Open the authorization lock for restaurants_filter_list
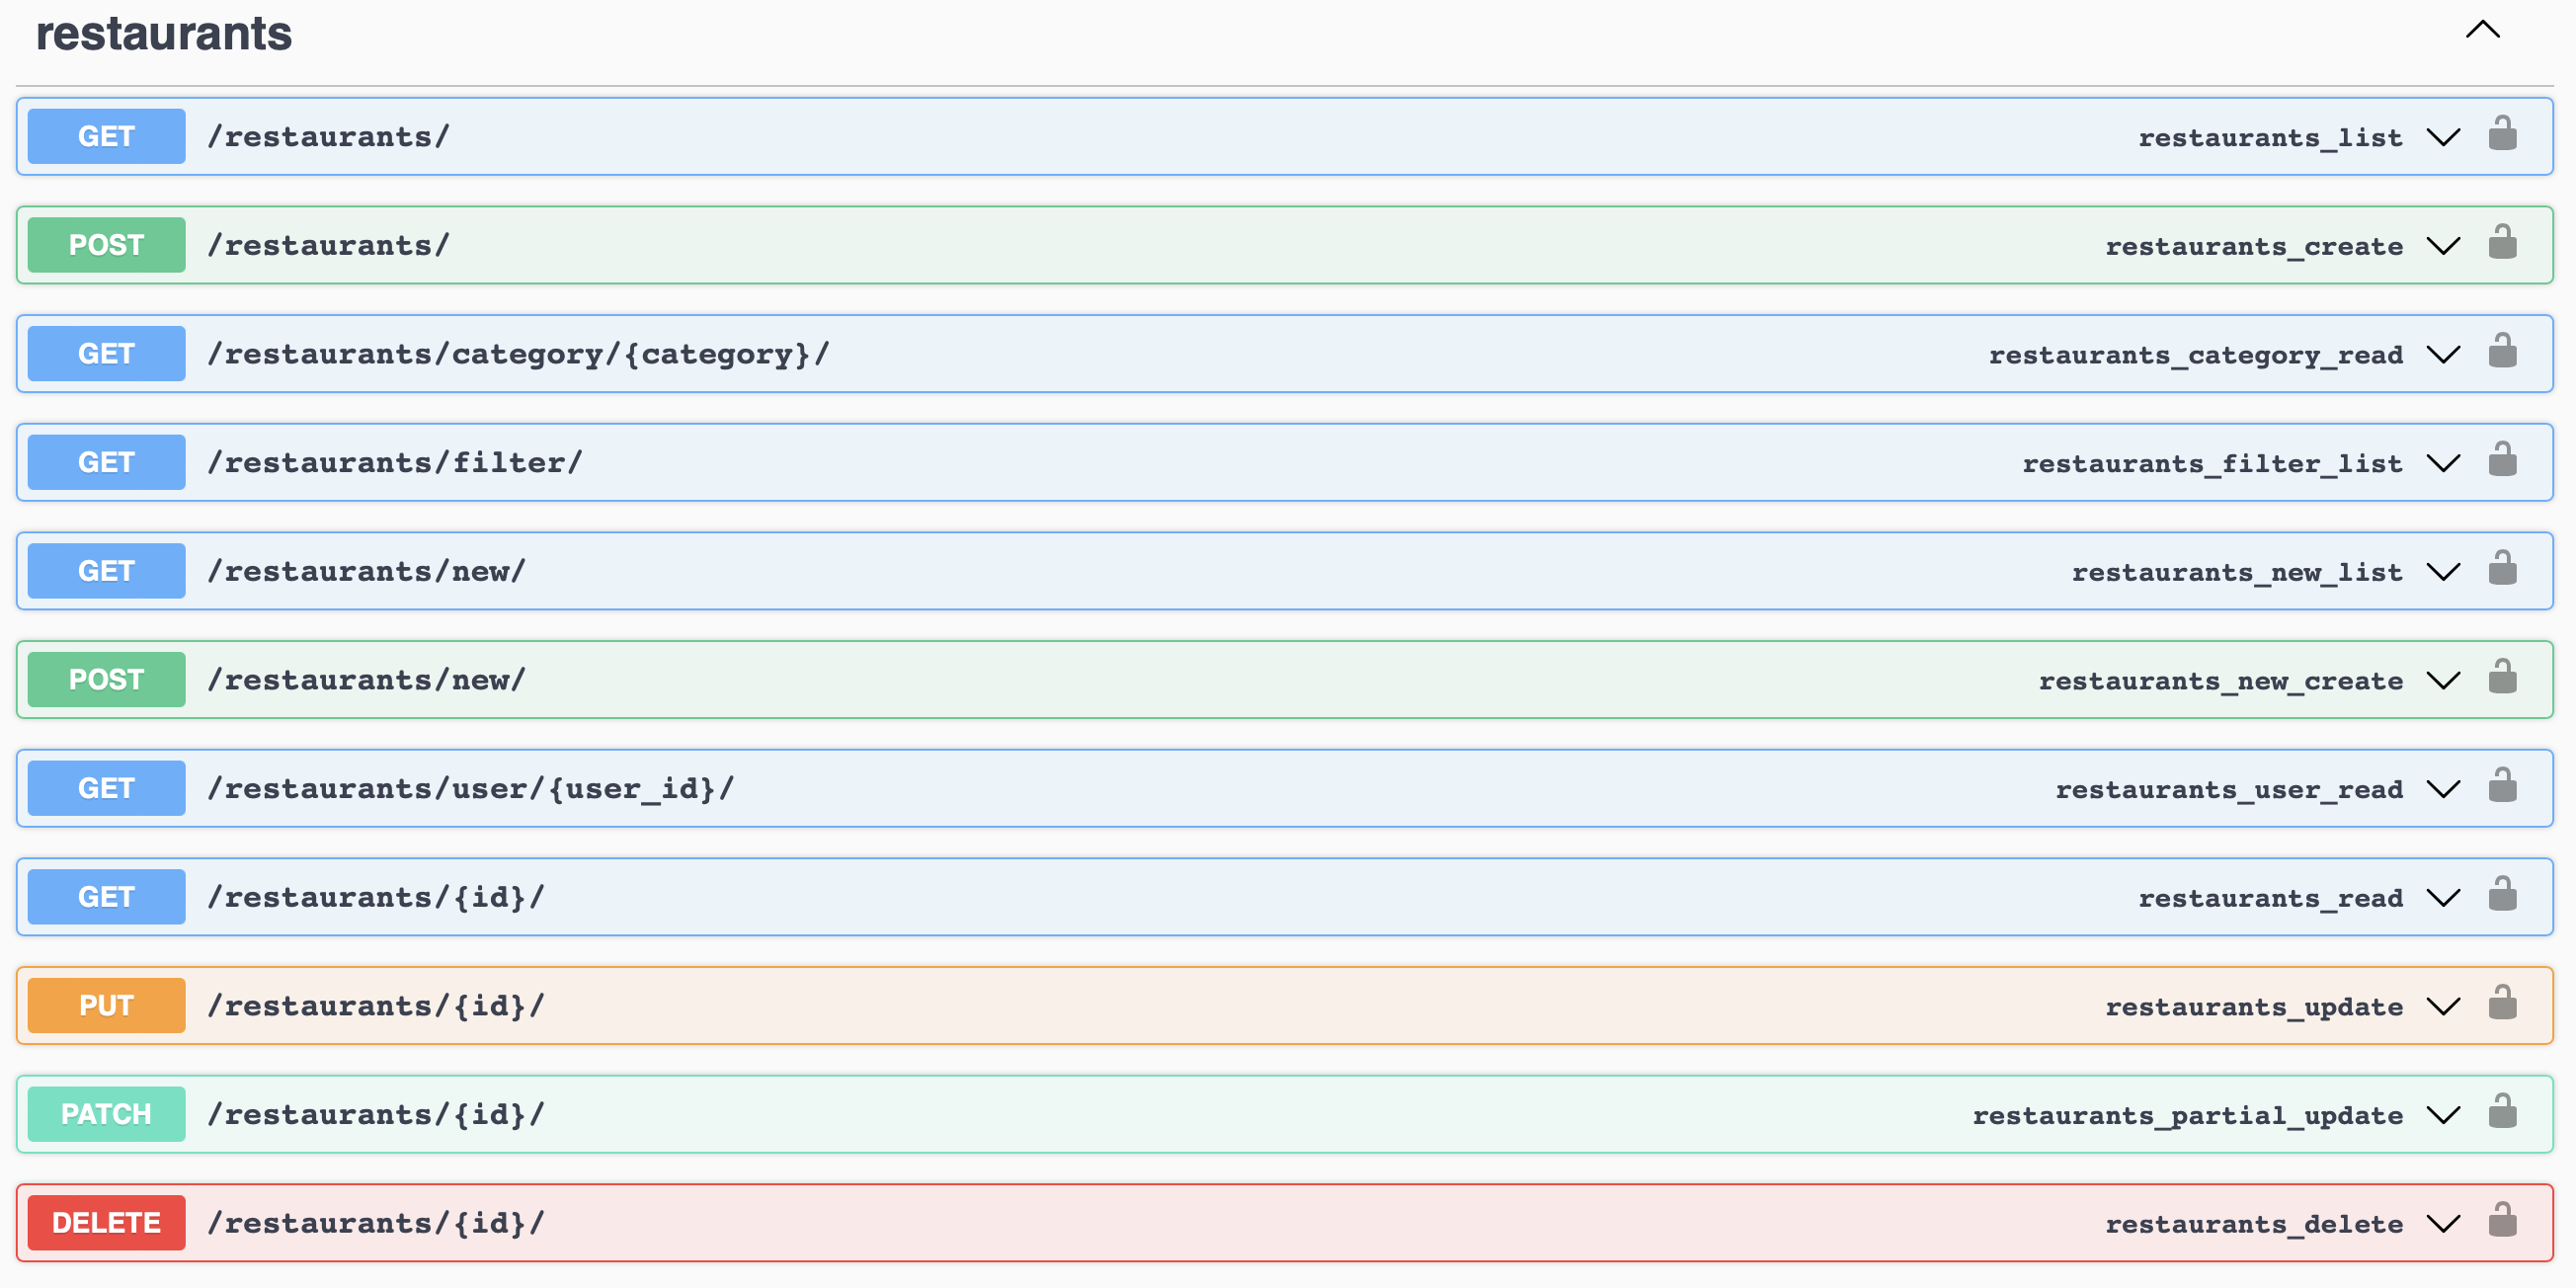Viewport: 2576px width, 1288px height. click(2502, 460)
